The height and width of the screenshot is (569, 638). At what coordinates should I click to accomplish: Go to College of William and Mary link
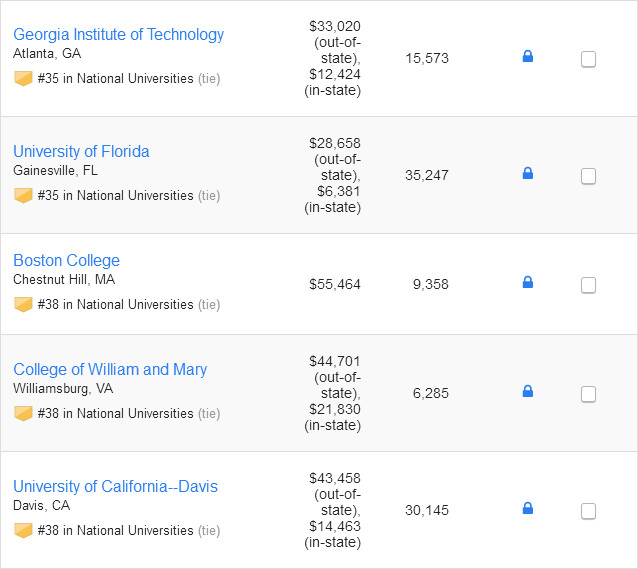[x=110, y=369]
